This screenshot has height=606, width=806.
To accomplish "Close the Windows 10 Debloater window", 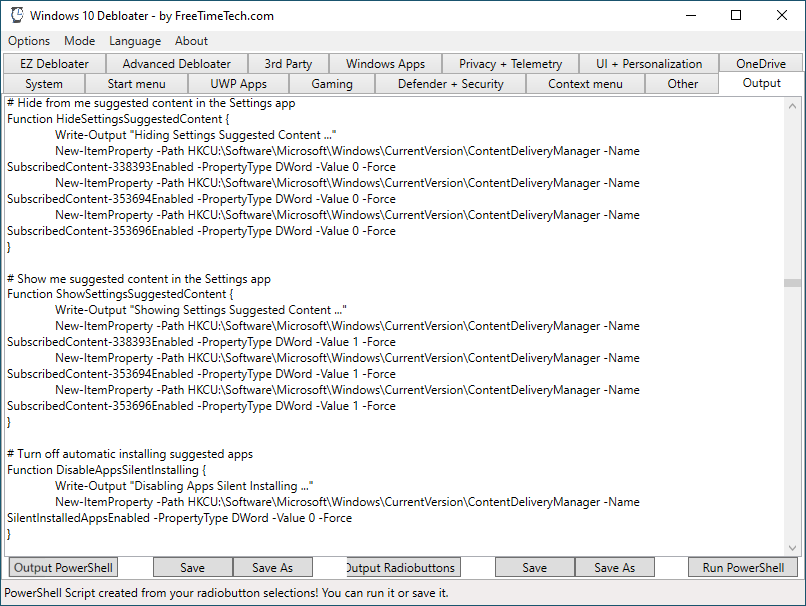I will pos(782,15).
